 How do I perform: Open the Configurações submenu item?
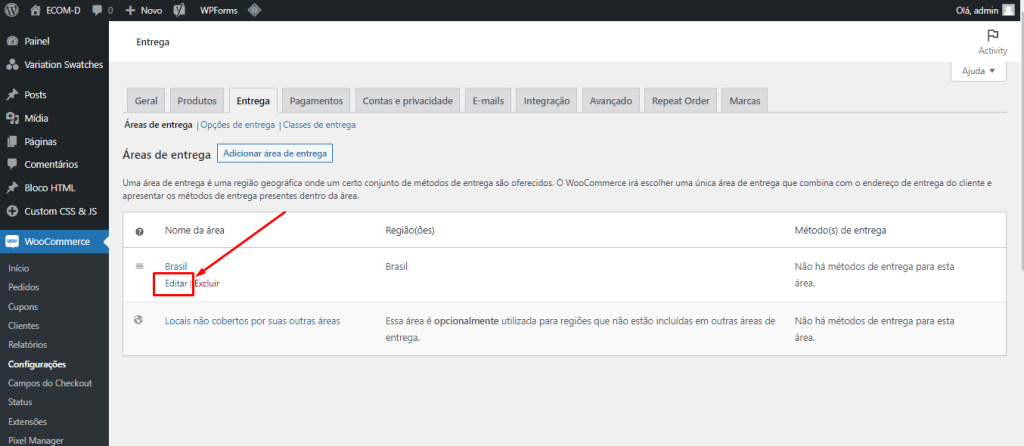pos(37,364)
